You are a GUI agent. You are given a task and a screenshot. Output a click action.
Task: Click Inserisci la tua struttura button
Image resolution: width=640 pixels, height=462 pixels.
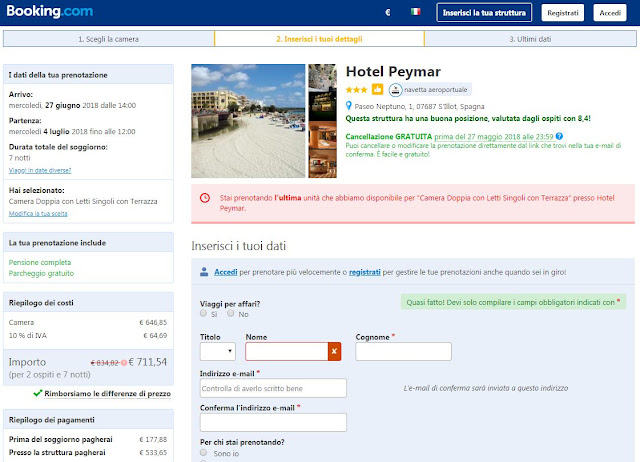click(484, 13)
